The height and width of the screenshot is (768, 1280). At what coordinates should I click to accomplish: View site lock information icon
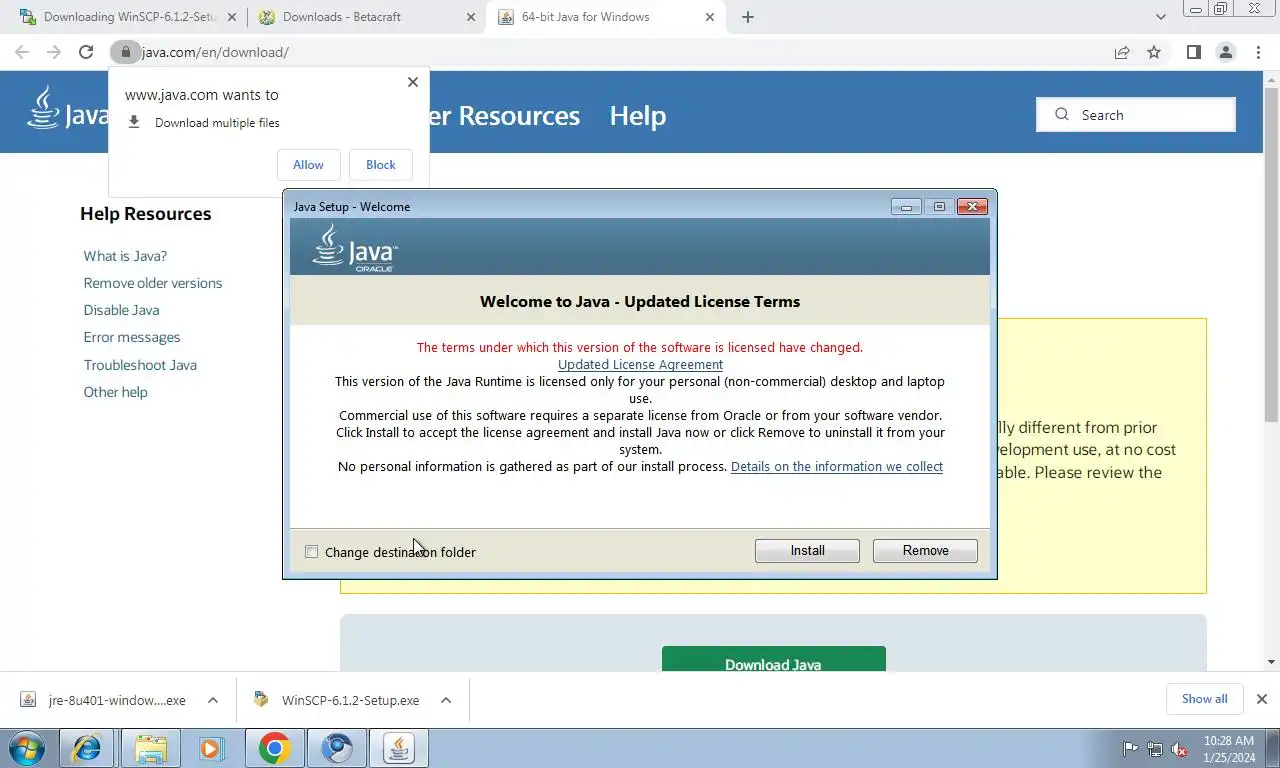124,52
